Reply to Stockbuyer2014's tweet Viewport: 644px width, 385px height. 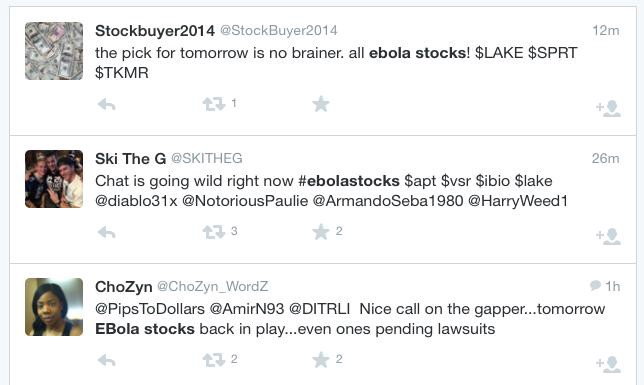pyautogui.click(x=106, y=105)
